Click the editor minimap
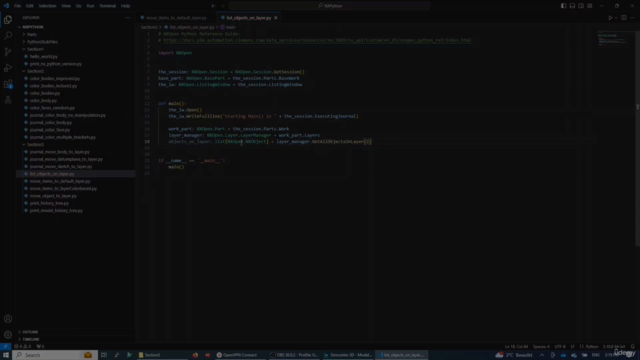 [x=612, y=39]
